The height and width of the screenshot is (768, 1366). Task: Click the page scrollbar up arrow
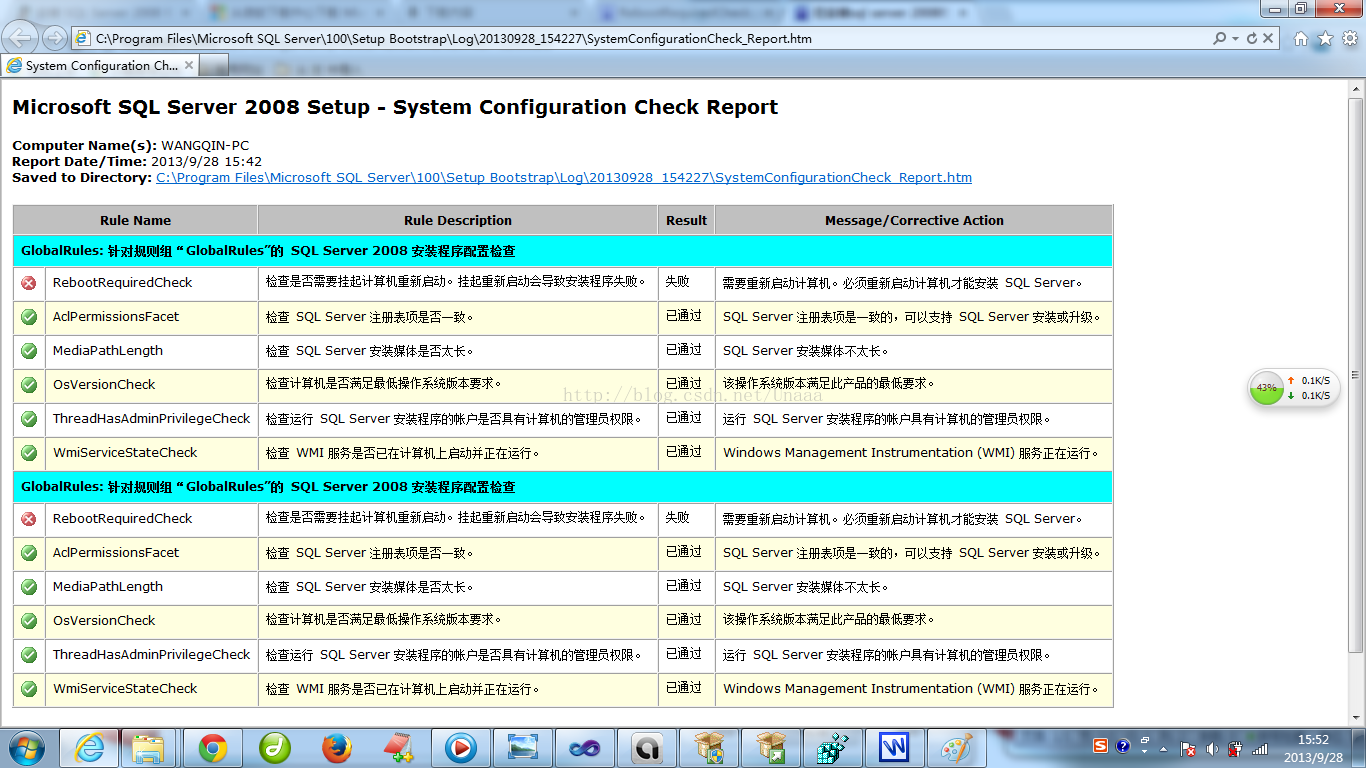[1356, 89]
